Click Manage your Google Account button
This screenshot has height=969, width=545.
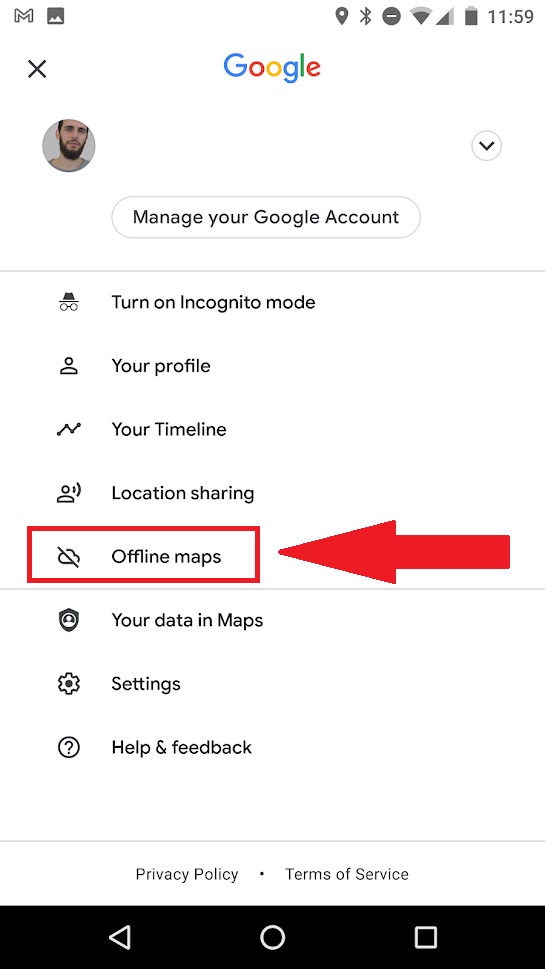pyautogui.click(x=266, y=217)
